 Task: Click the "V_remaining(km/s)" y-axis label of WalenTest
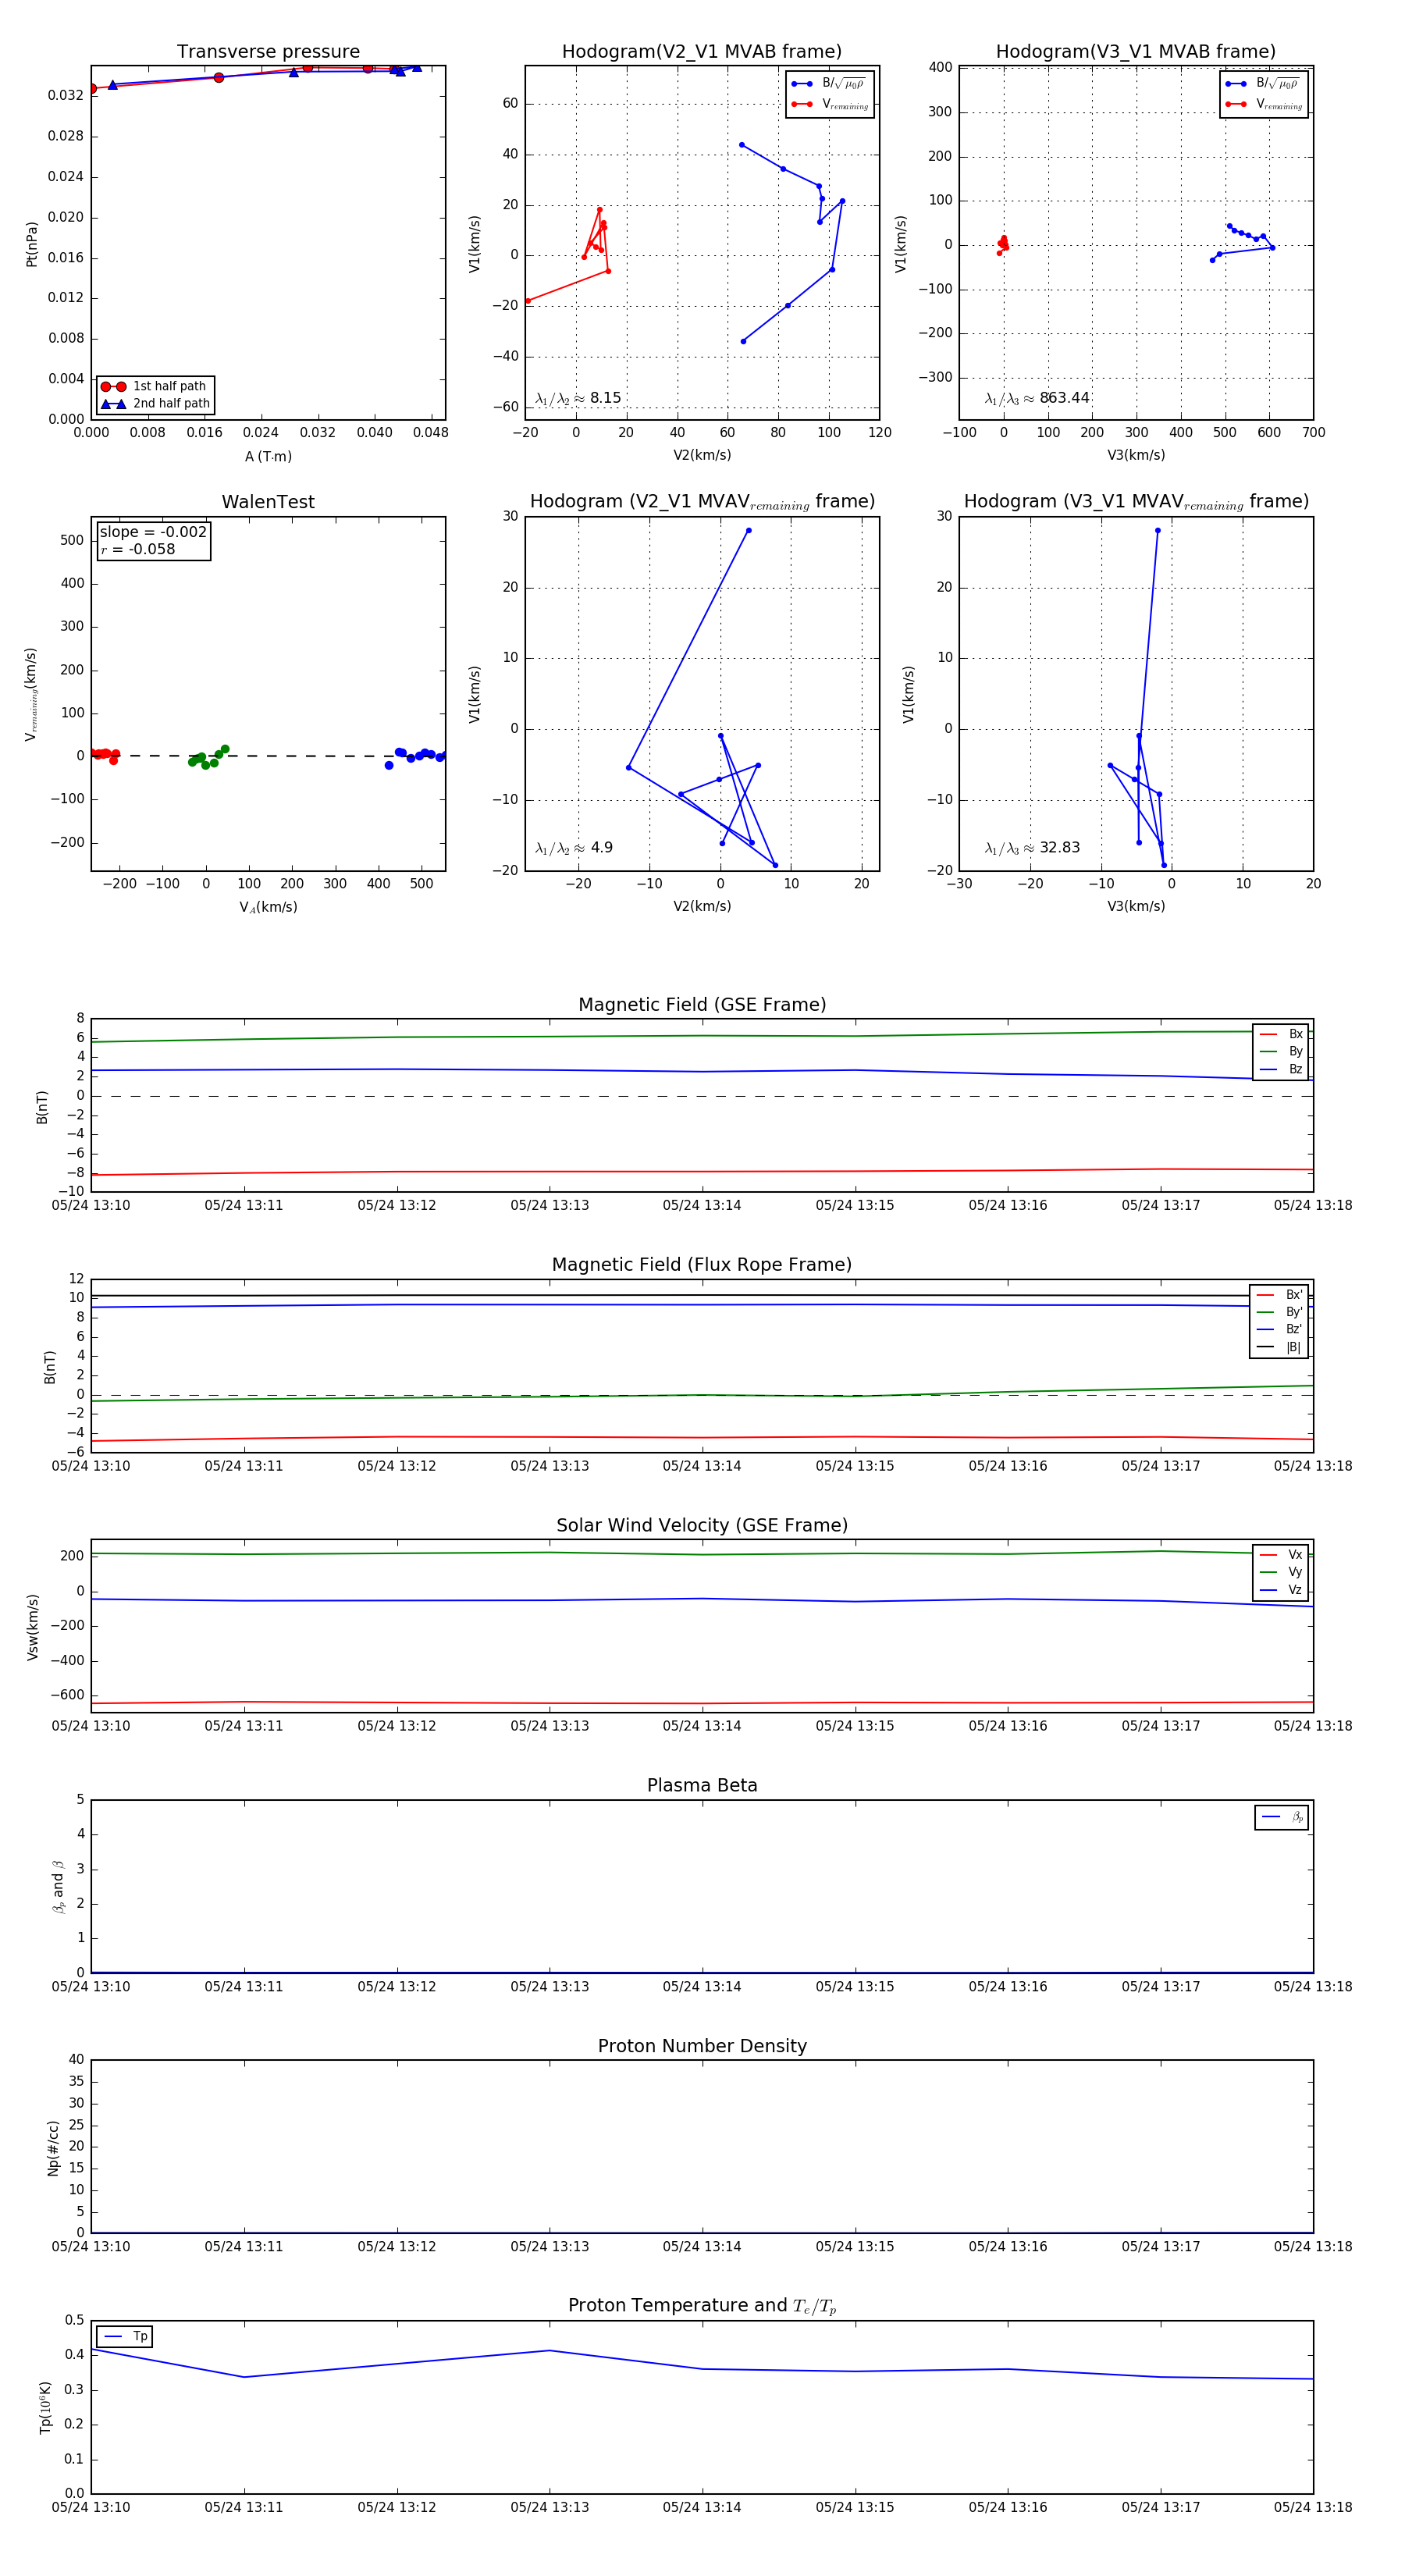coord(31,694)
